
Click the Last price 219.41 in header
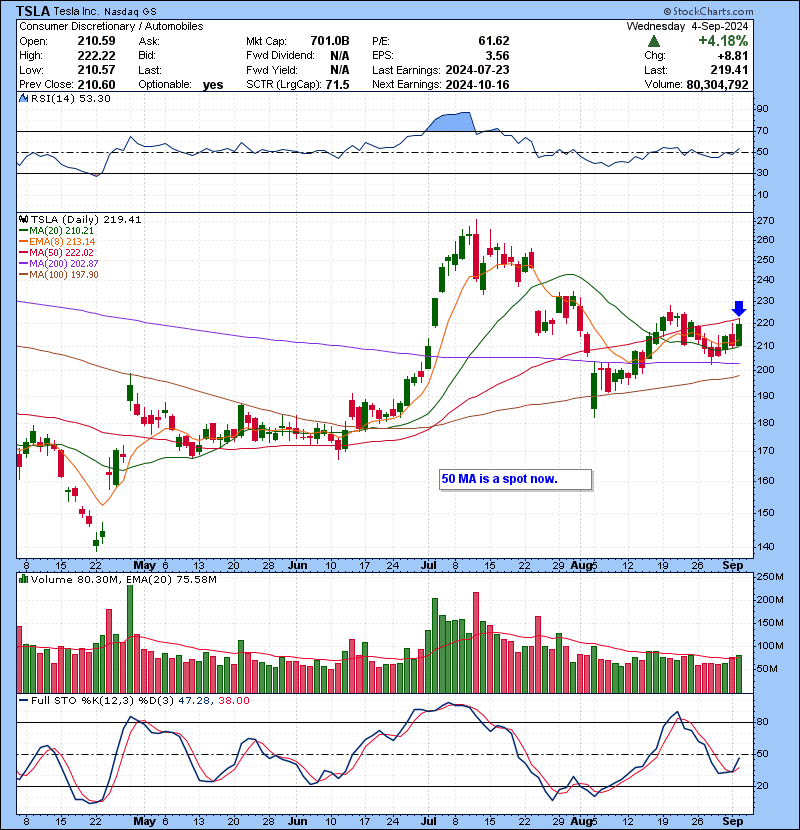click(729, 70)
